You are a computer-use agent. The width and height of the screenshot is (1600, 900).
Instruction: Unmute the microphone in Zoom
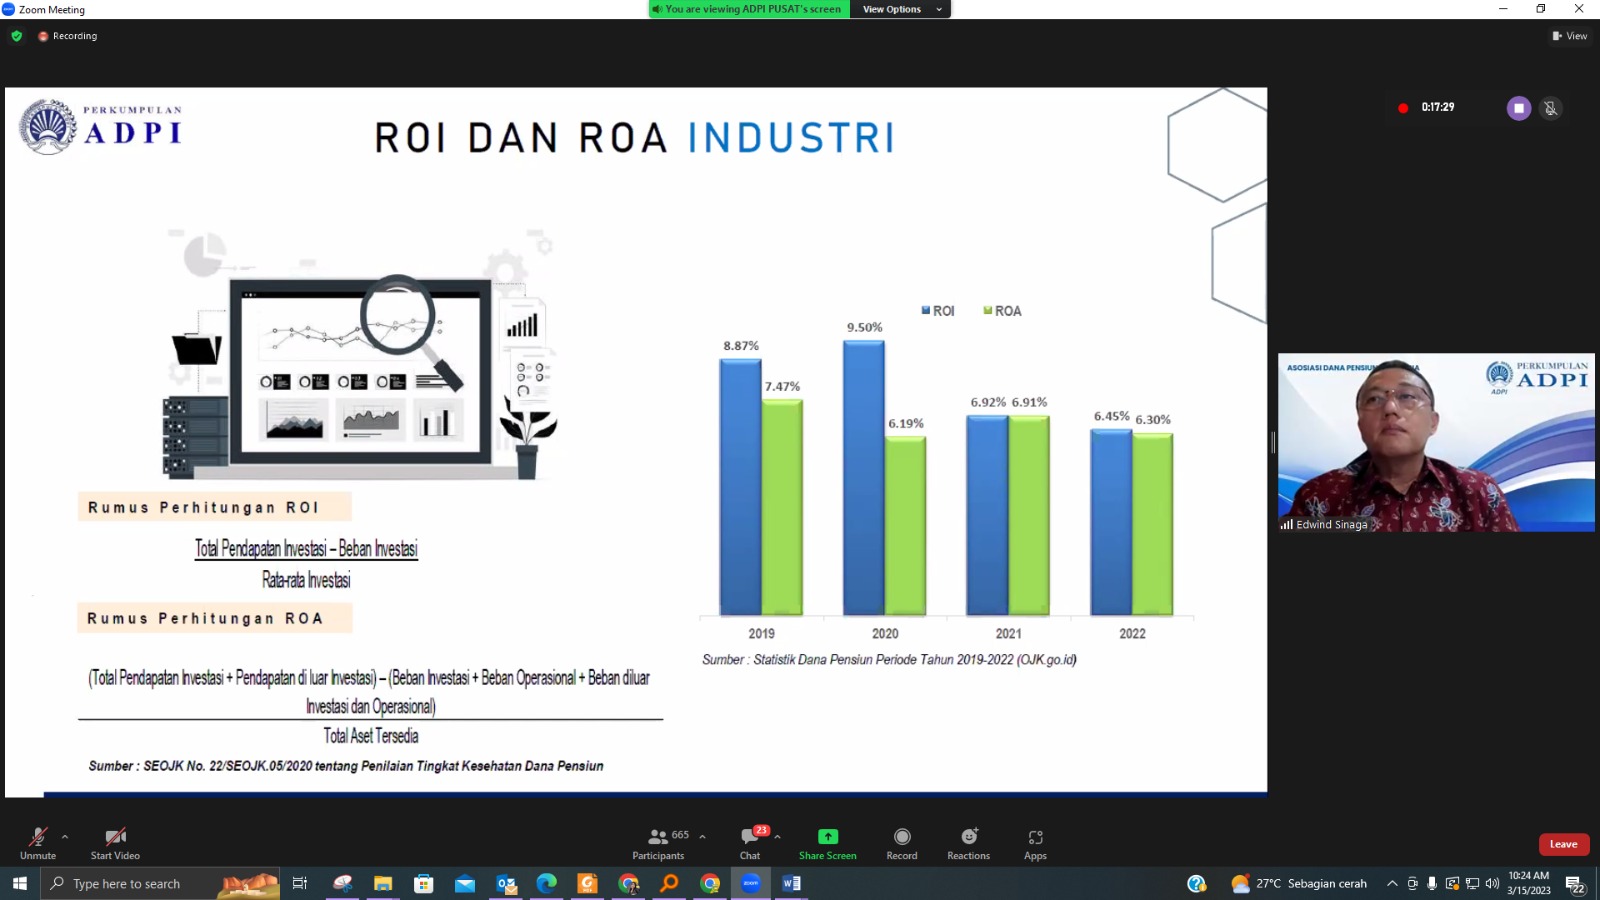click(x=38, y=842)
